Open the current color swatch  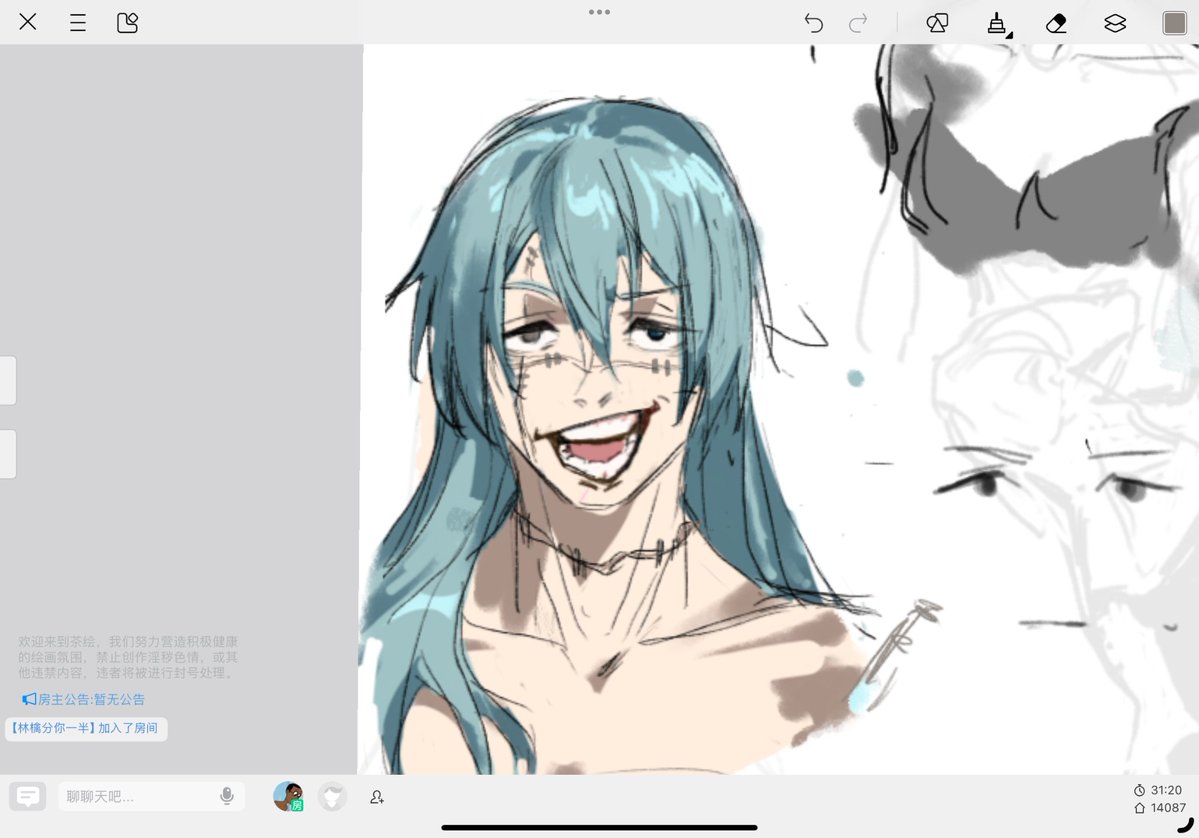click(x=1175, y=23)
